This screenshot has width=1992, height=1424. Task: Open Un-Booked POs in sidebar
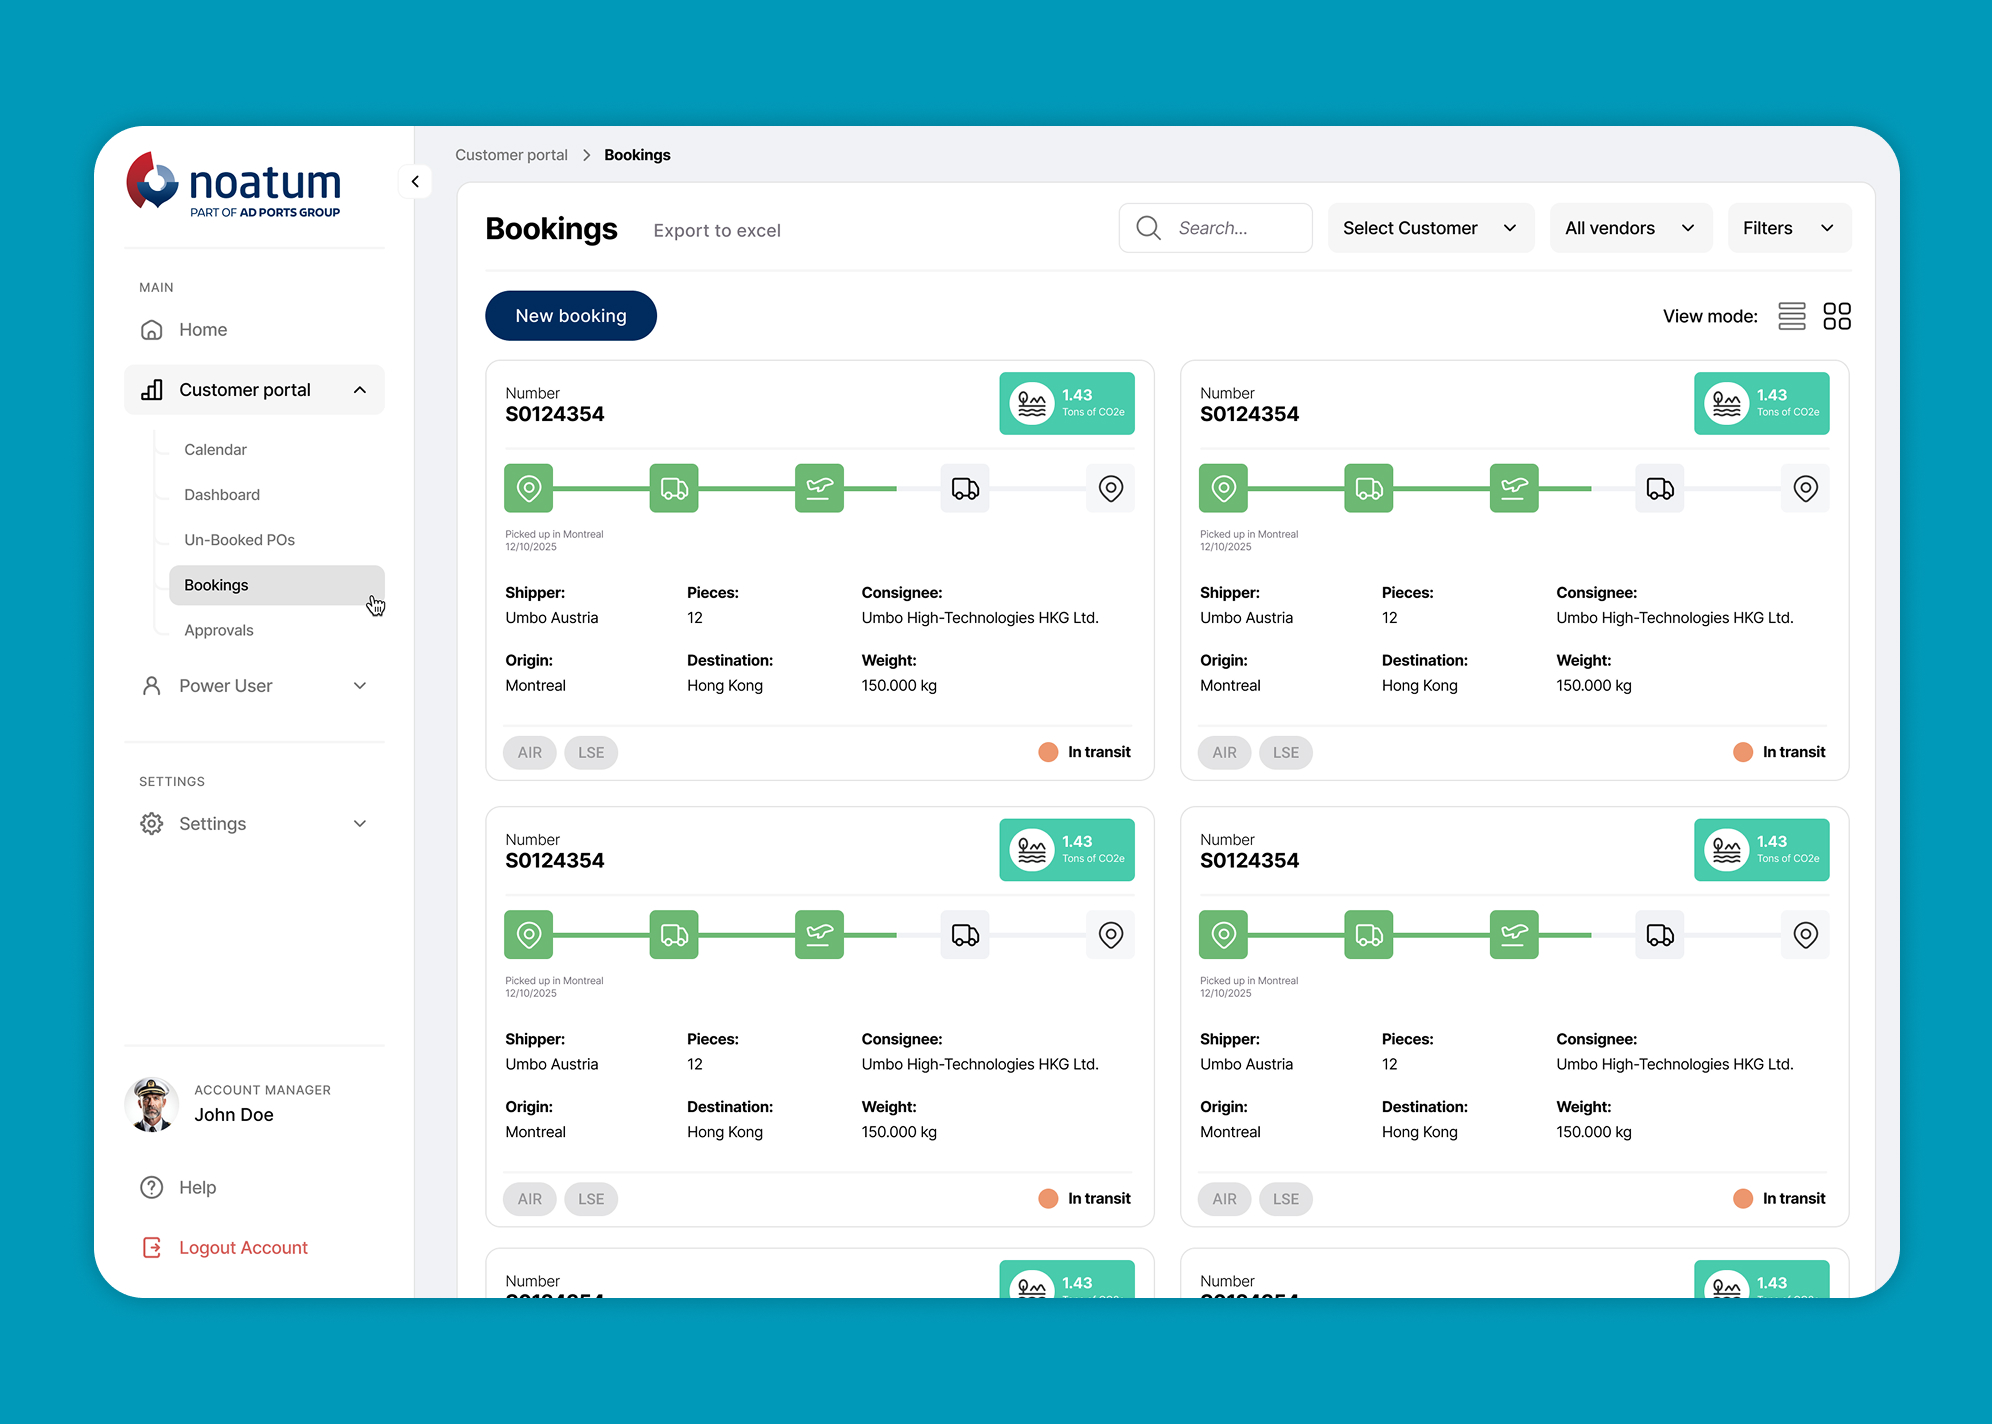pyautogui.click(x=239, y=540)
